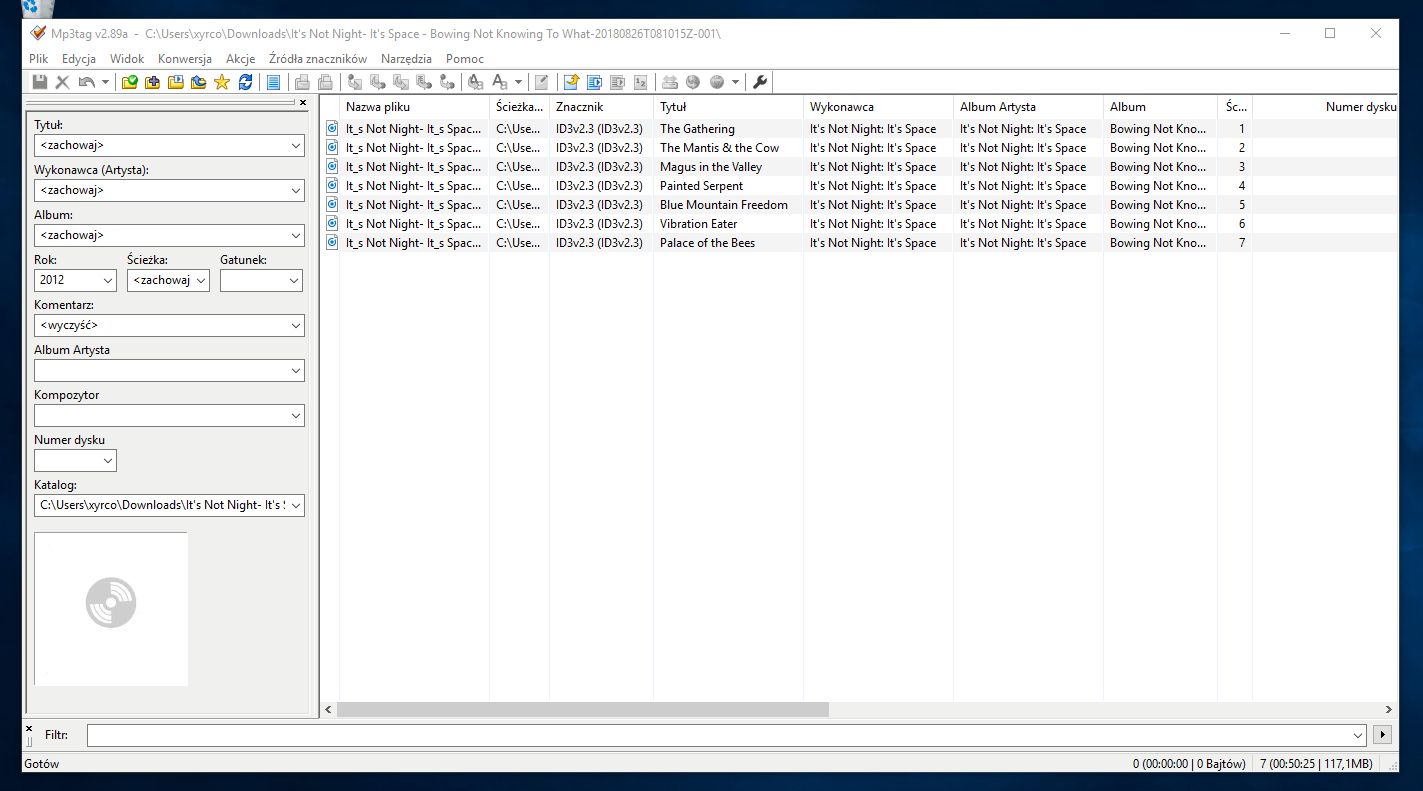Viewport: 1423px width, 791px height.
Task: Click the remove tag X icon
Action: tap(62, 82)
